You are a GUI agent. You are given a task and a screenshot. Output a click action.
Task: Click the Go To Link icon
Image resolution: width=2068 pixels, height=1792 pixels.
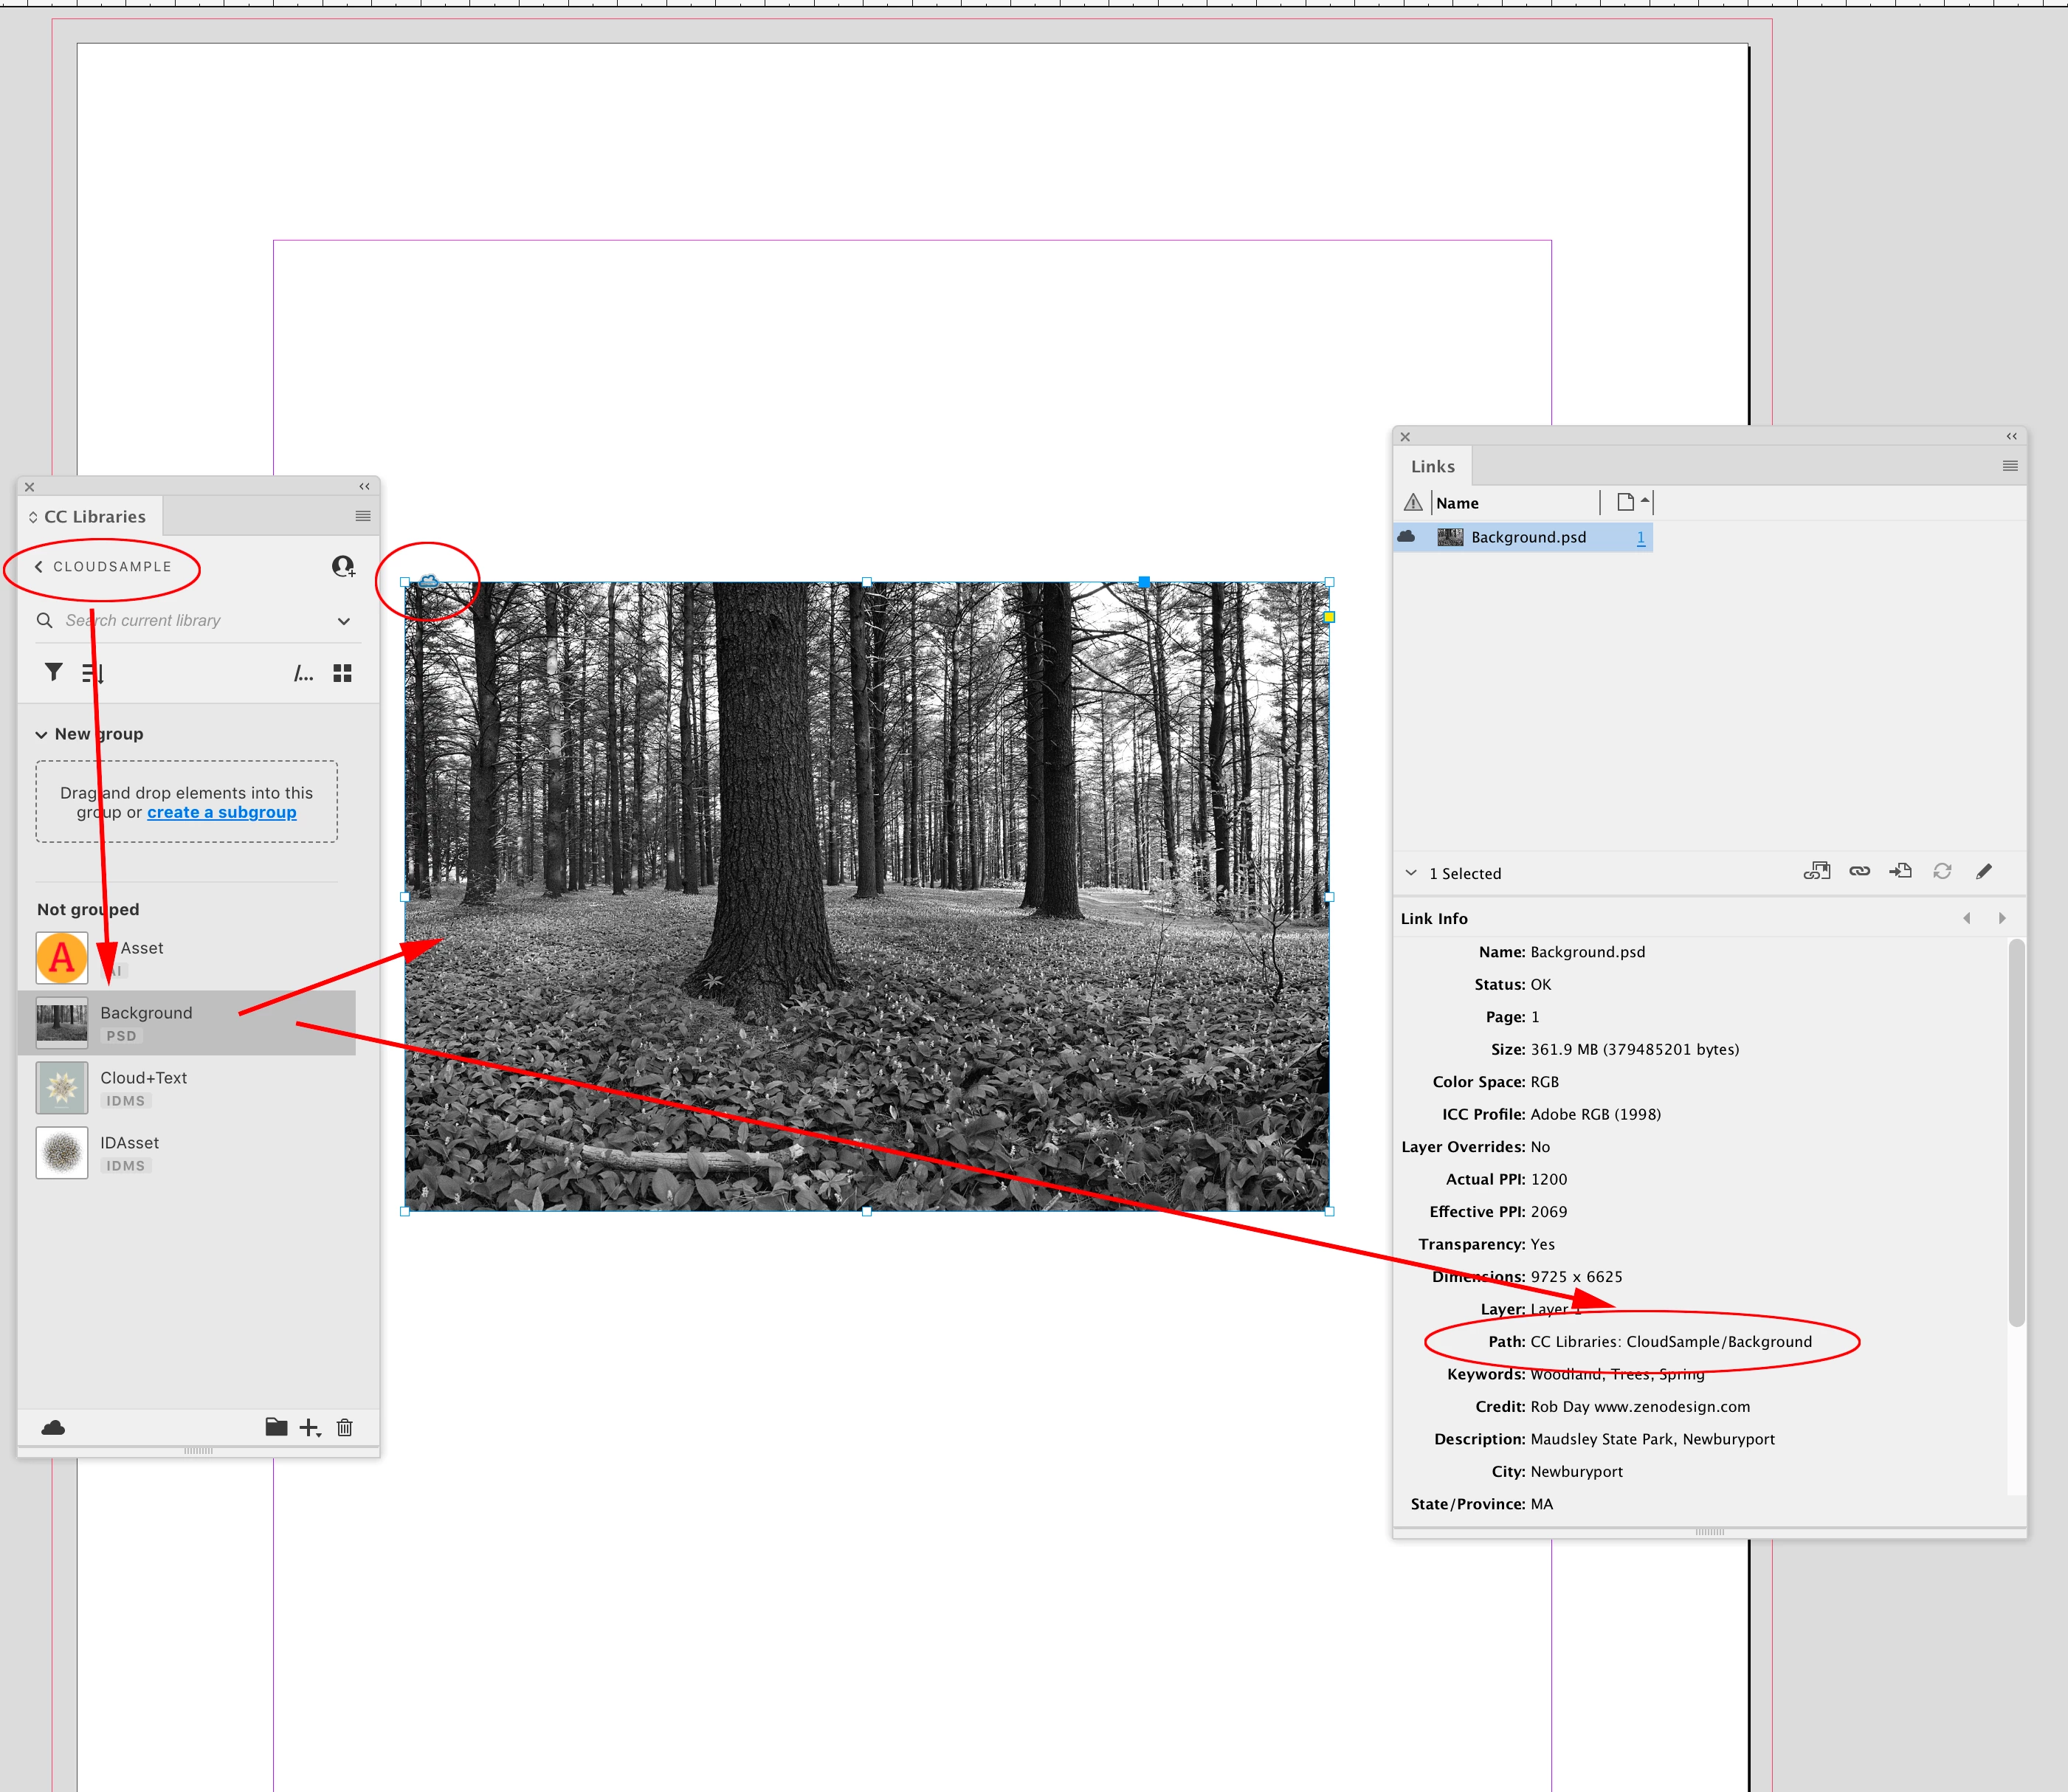(1900, 871)
